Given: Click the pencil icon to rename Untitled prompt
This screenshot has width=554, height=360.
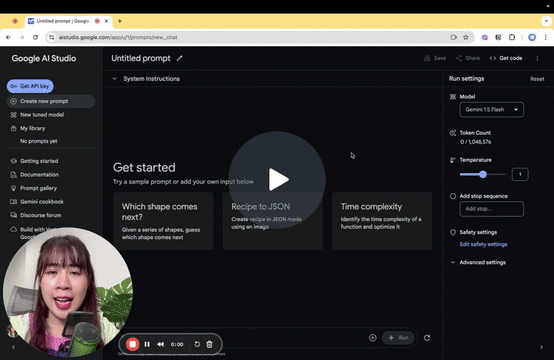Looking at the screenshot, I should click(x=179, y=58).
